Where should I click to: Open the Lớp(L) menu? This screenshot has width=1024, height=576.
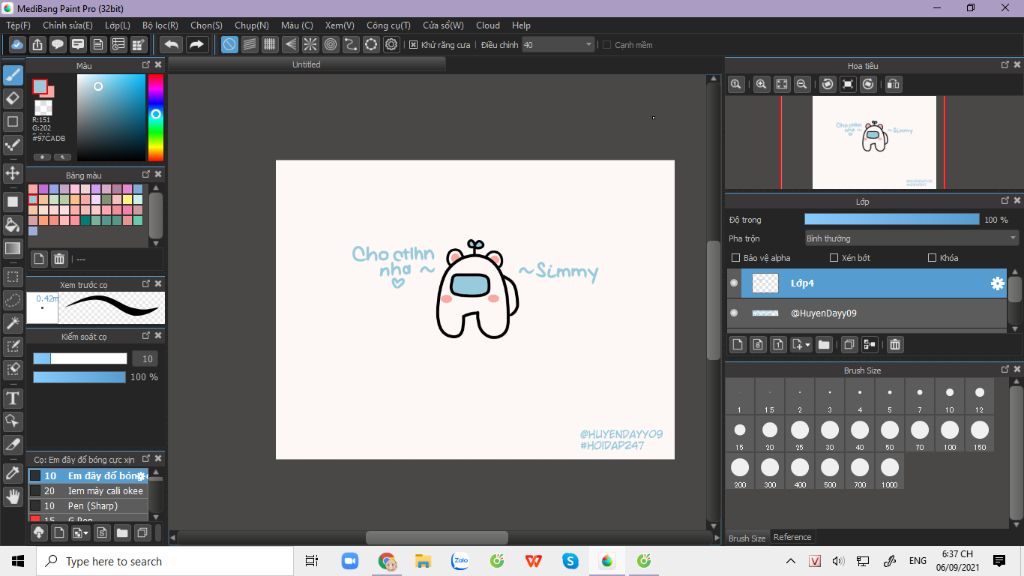pos(118,25)
